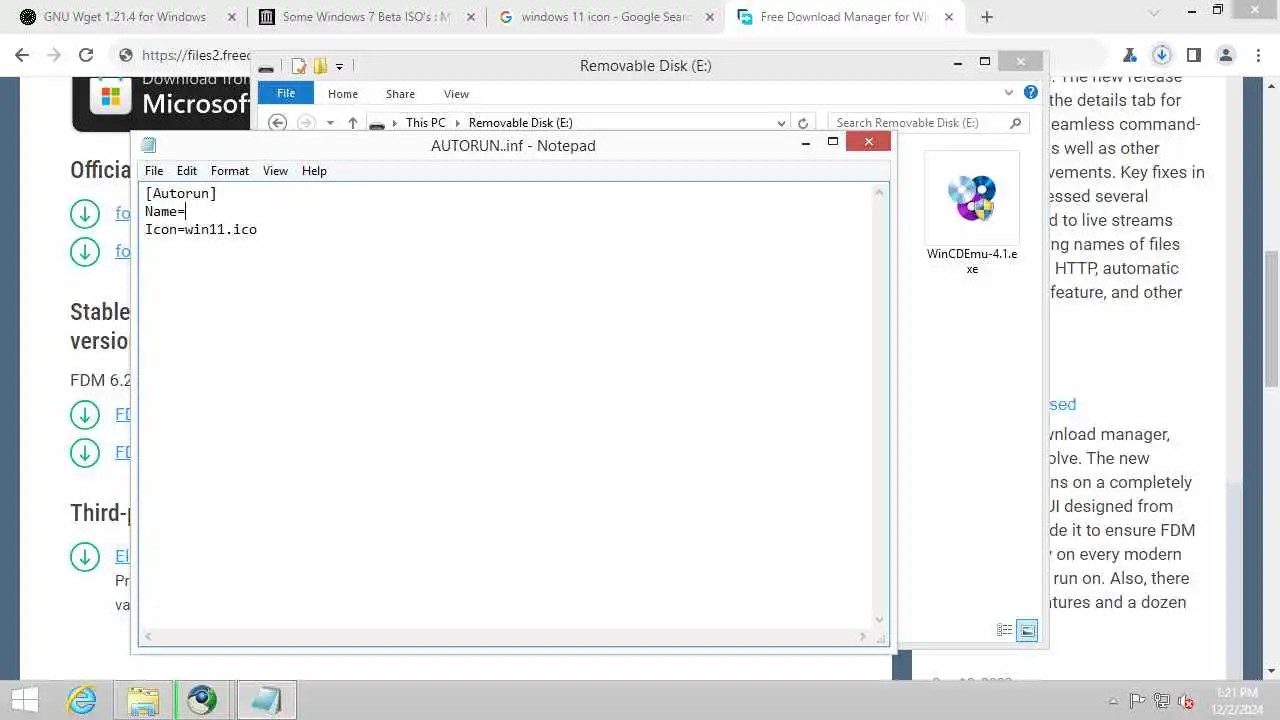1280x720 pixels.
Task: Click the Explorer Forward arrow button
Action: click(x=306, y=123)
